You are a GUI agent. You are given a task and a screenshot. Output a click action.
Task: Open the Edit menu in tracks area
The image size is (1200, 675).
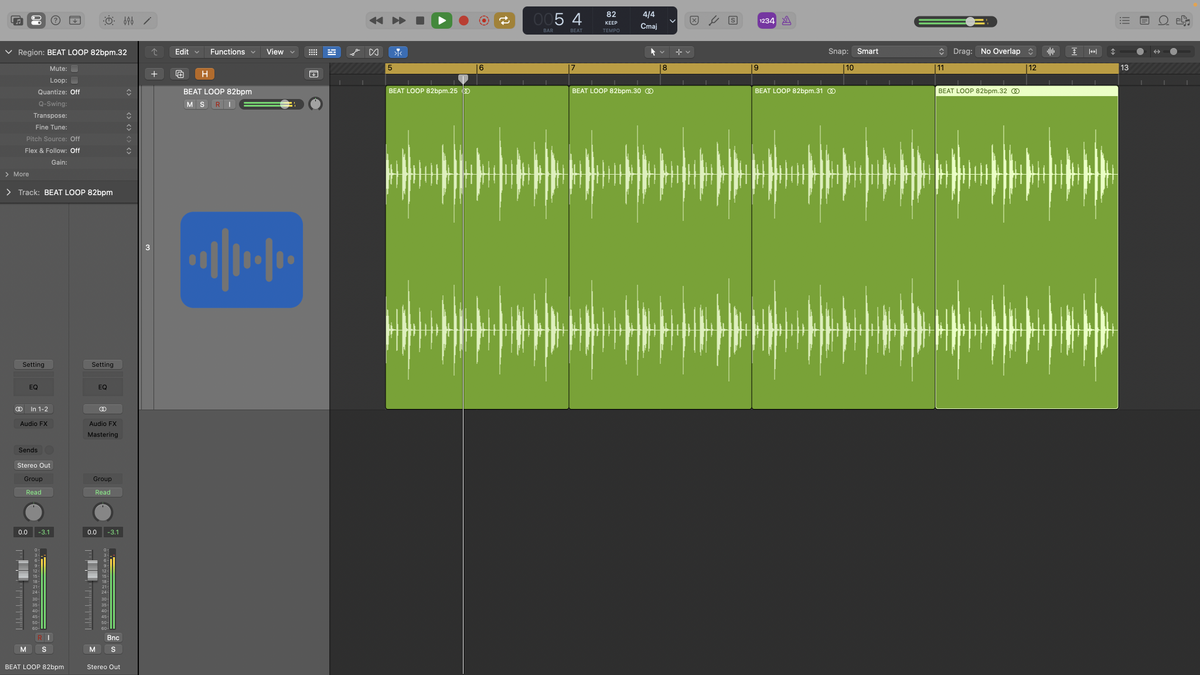click(x=185, y=52)
